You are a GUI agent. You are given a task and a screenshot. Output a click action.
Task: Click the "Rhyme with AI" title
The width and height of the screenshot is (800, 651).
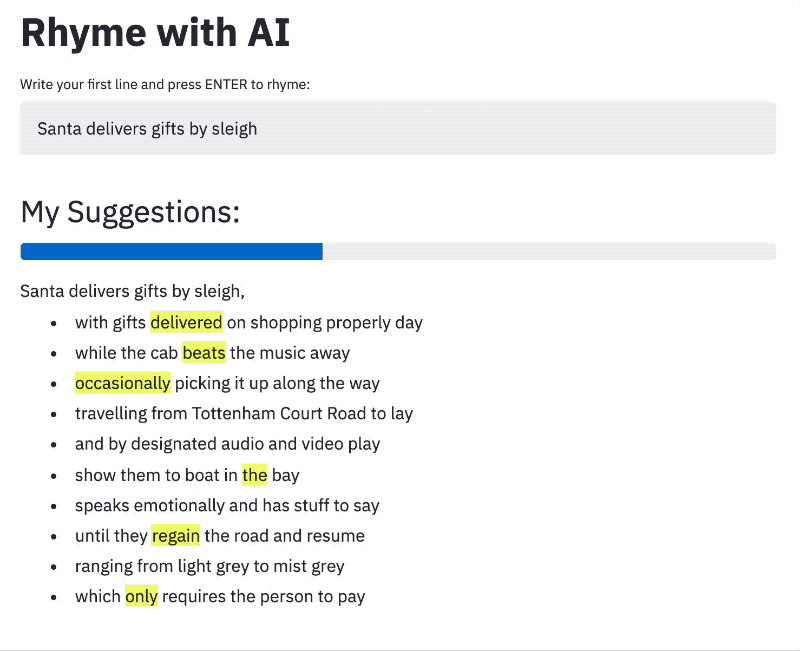pos(155,33)
